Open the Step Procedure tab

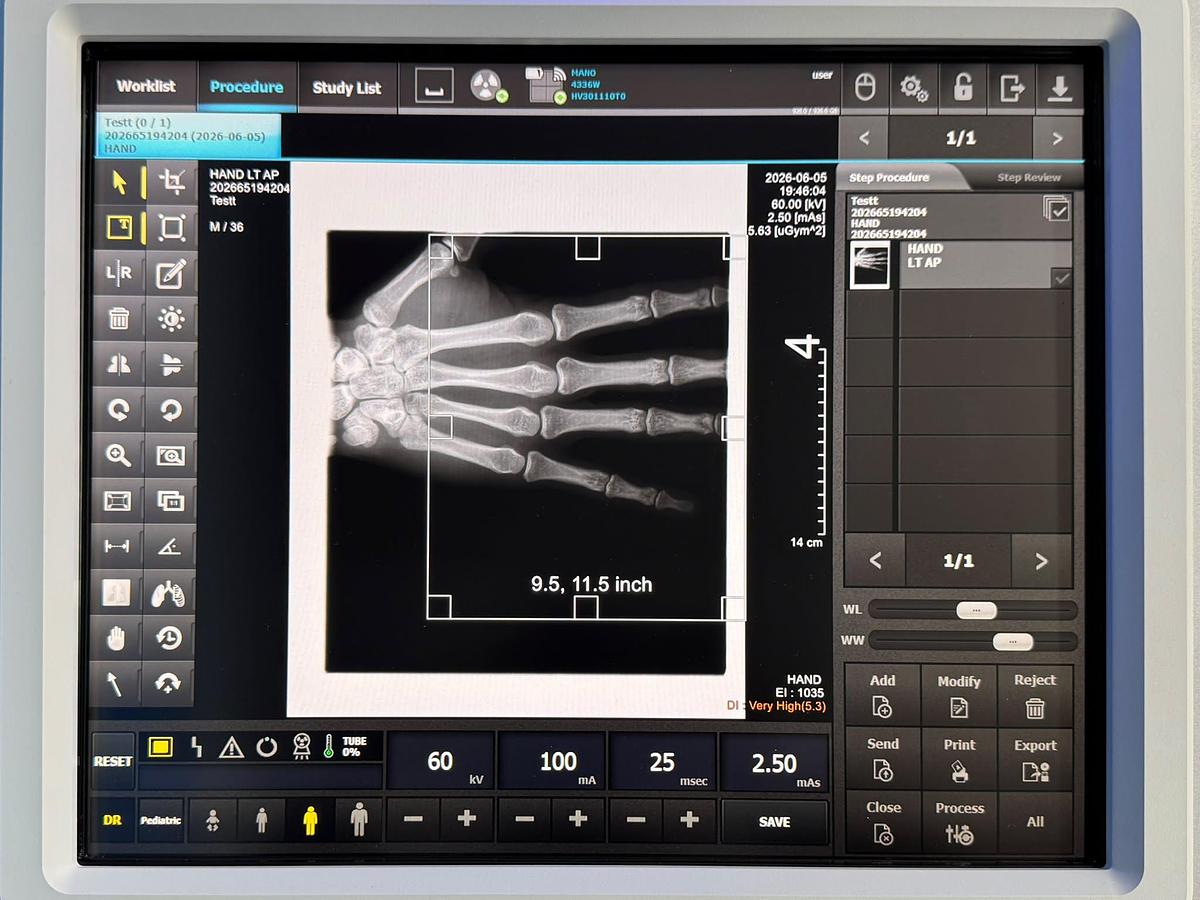889,178
